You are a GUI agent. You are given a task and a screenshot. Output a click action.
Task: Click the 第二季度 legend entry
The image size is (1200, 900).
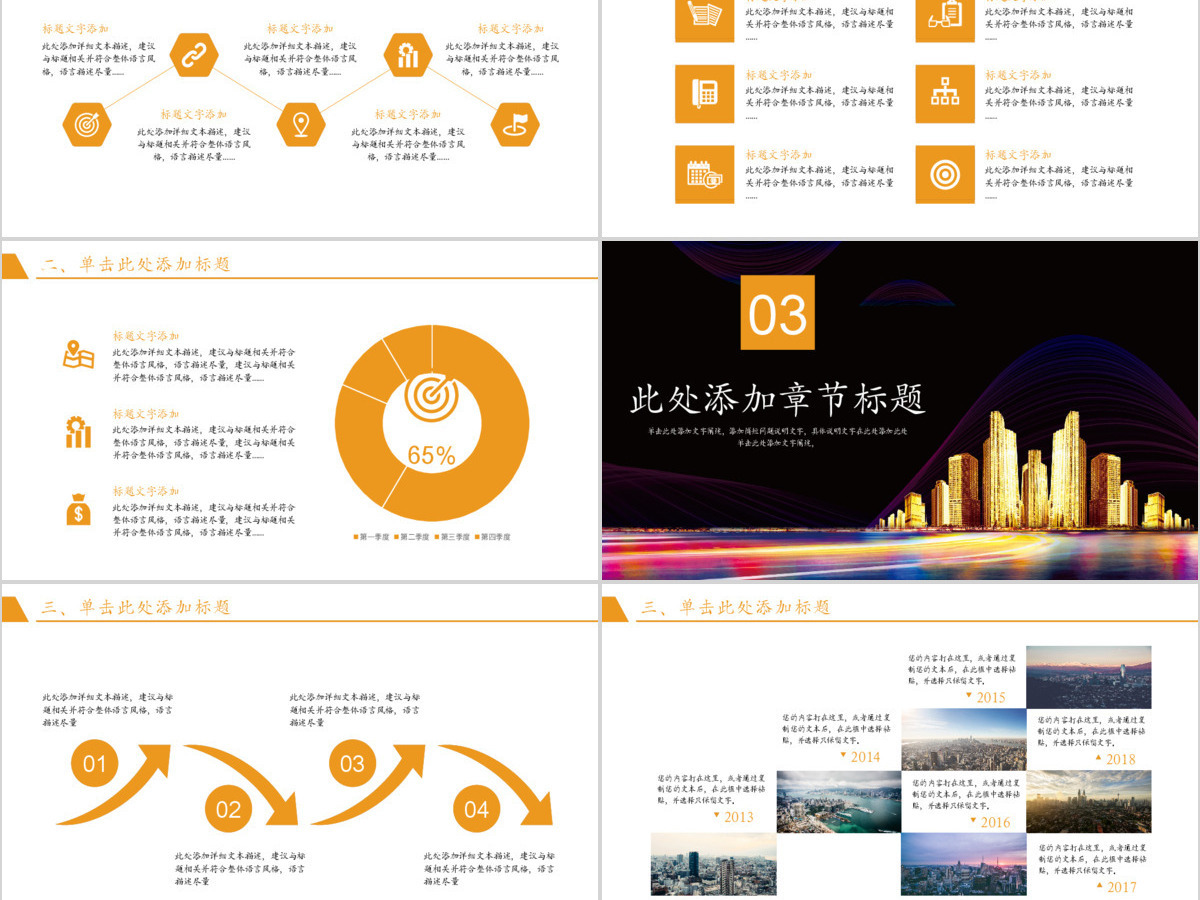pyautogui.click(x=412, y=537)
